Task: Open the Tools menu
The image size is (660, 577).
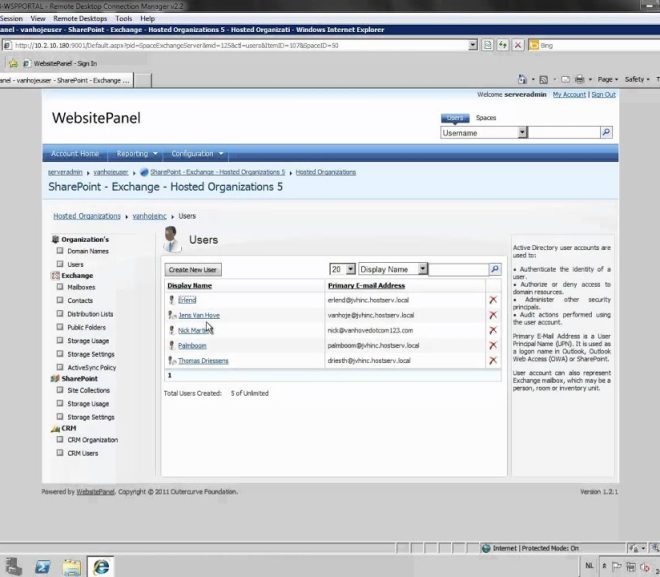Action: (123, 19)
